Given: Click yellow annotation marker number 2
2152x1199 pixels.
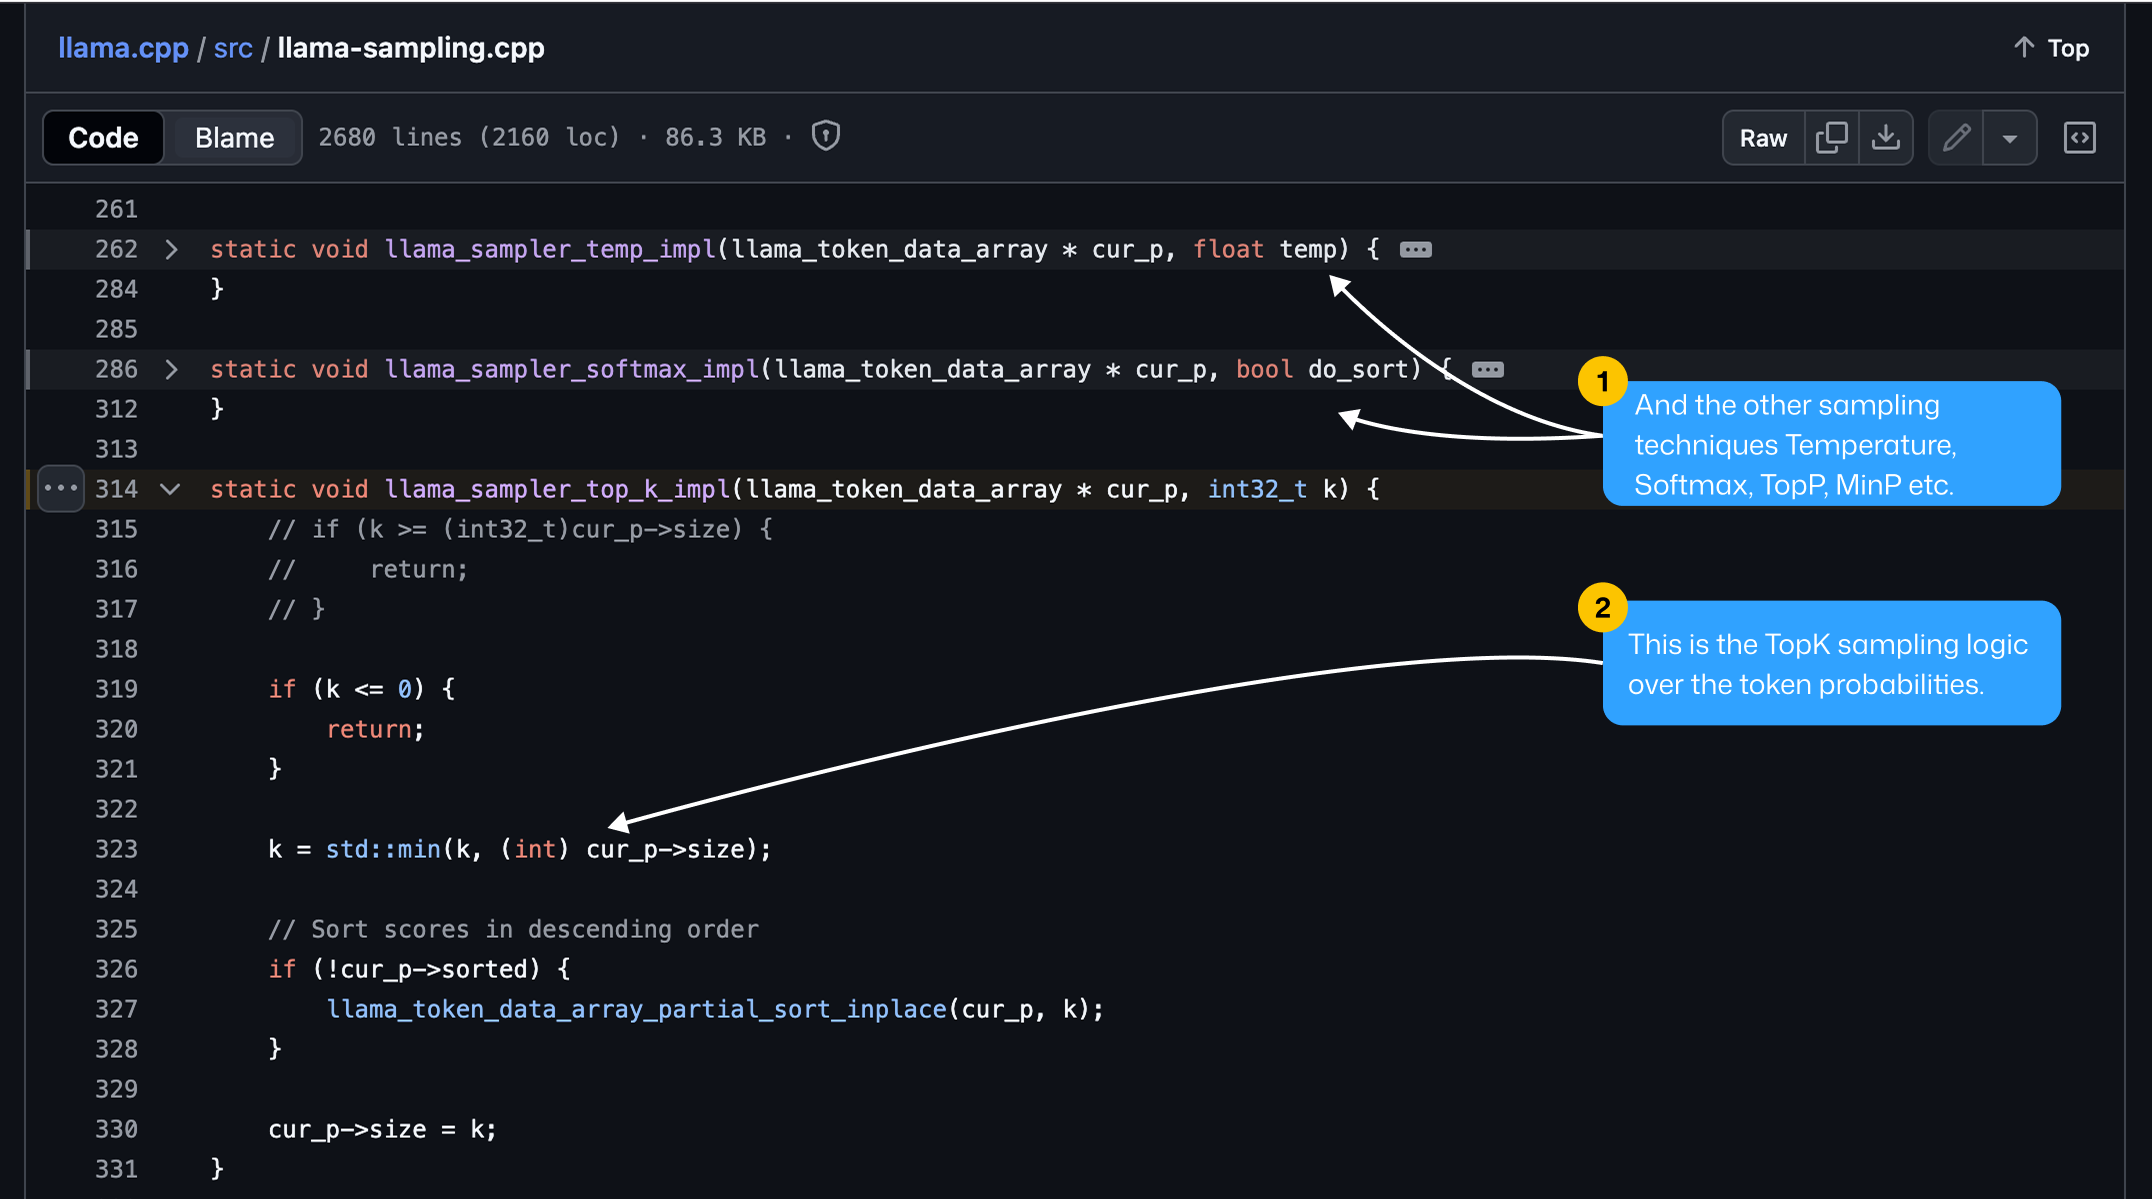Looking at the screenshot, I should tap(1602, 607).
